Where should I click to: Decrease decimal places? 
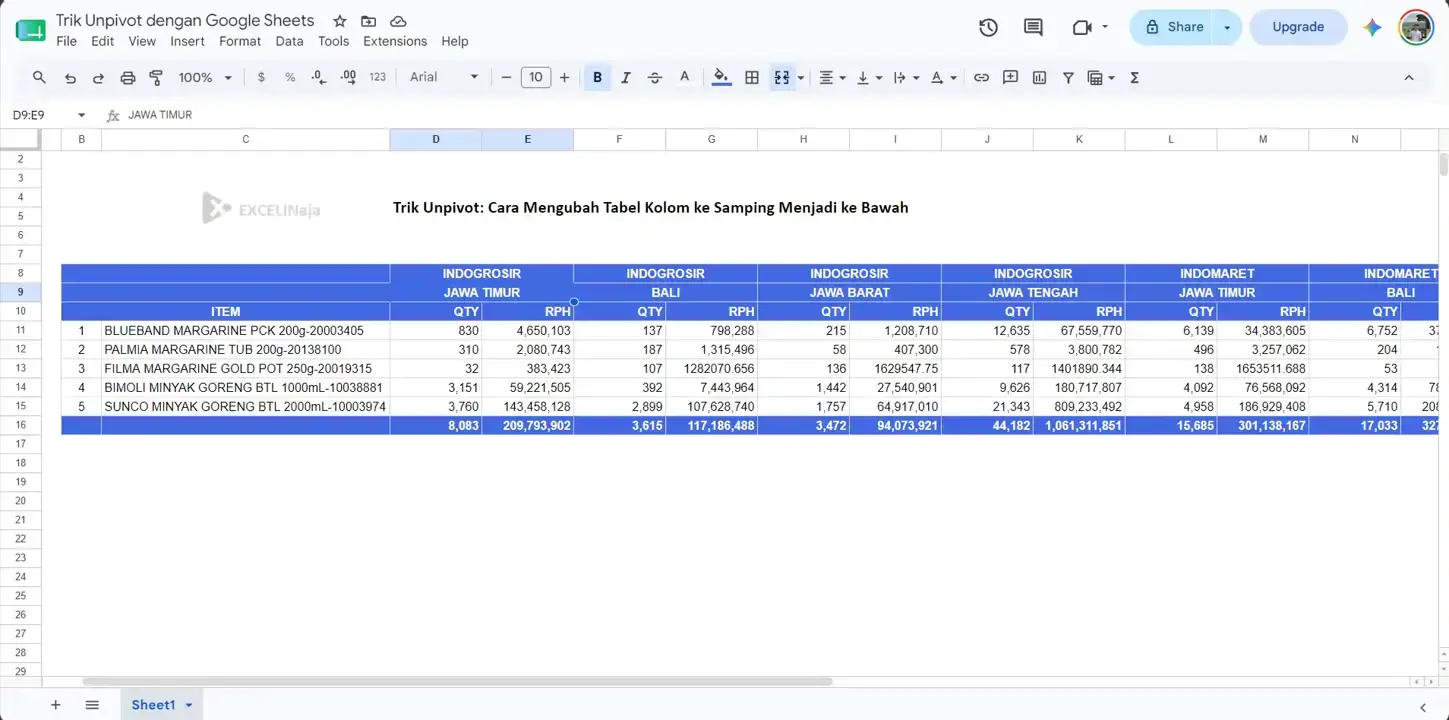coord(319,77)
